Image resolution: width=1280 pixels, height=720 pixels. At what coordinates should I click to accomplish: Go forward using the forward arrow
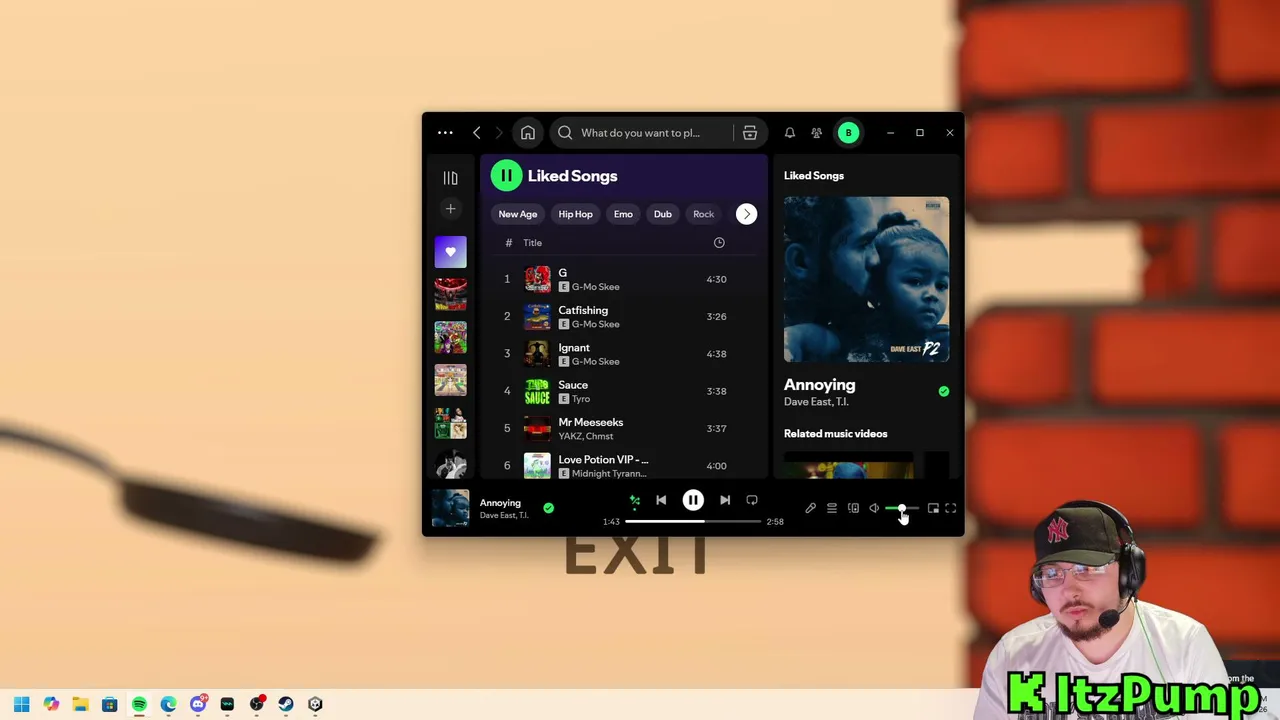pos(499,133)
